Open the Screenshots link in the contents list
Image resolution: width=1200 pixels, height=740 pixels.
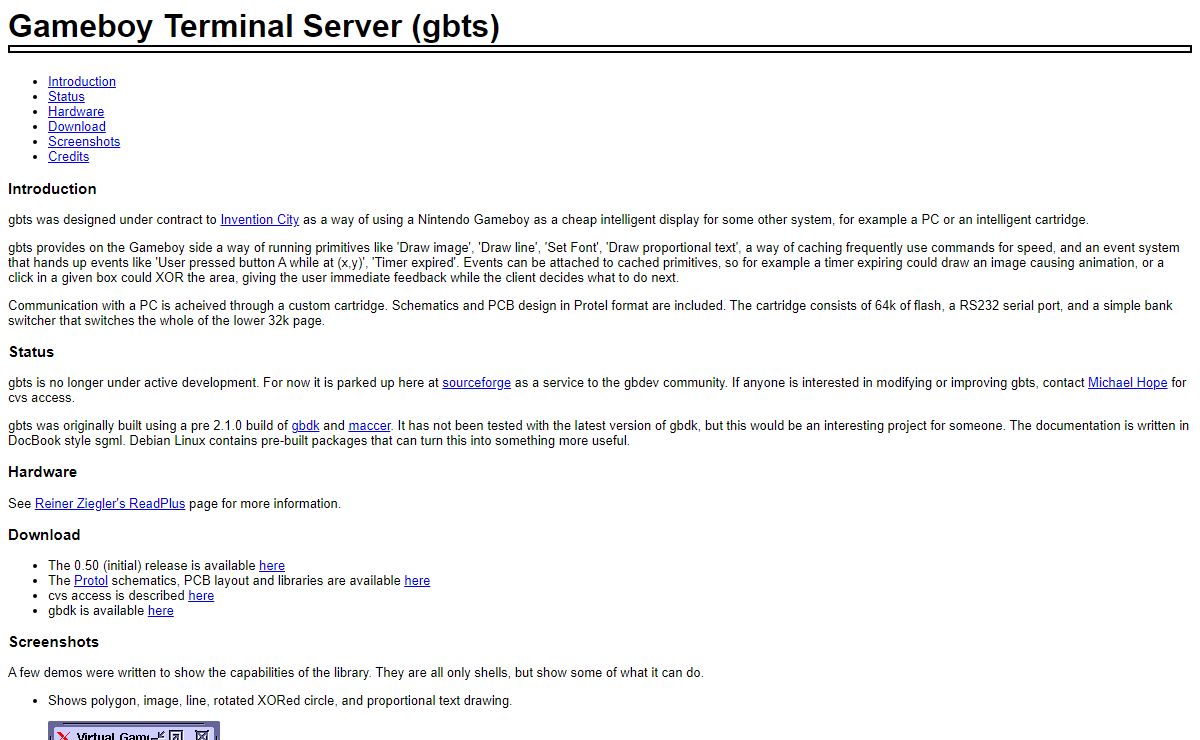[x=84, y=142]
